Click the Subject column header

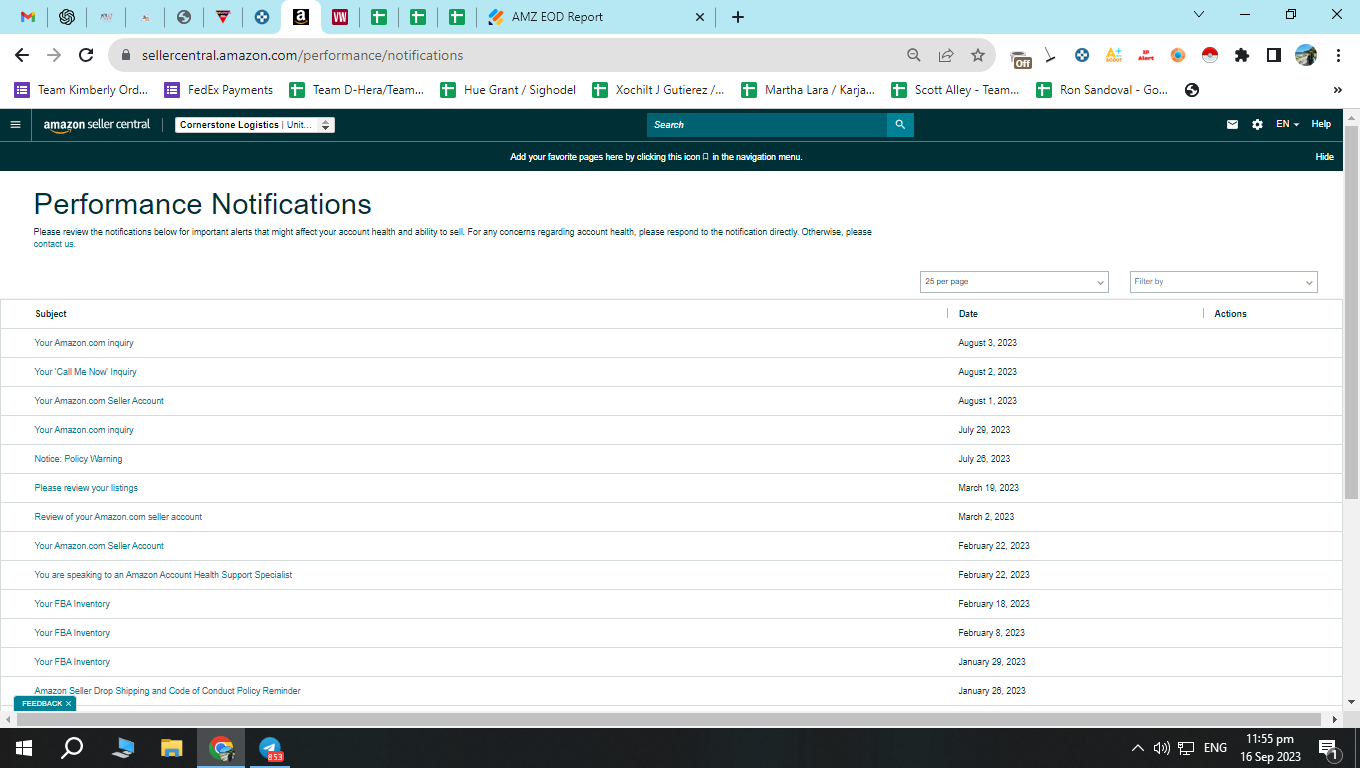[51, 314]
